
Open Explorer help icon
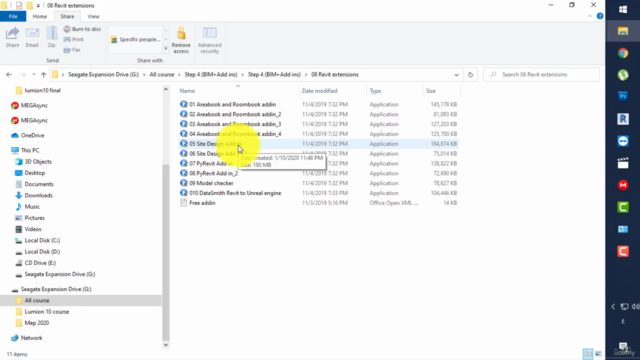[x=600, y=16]
